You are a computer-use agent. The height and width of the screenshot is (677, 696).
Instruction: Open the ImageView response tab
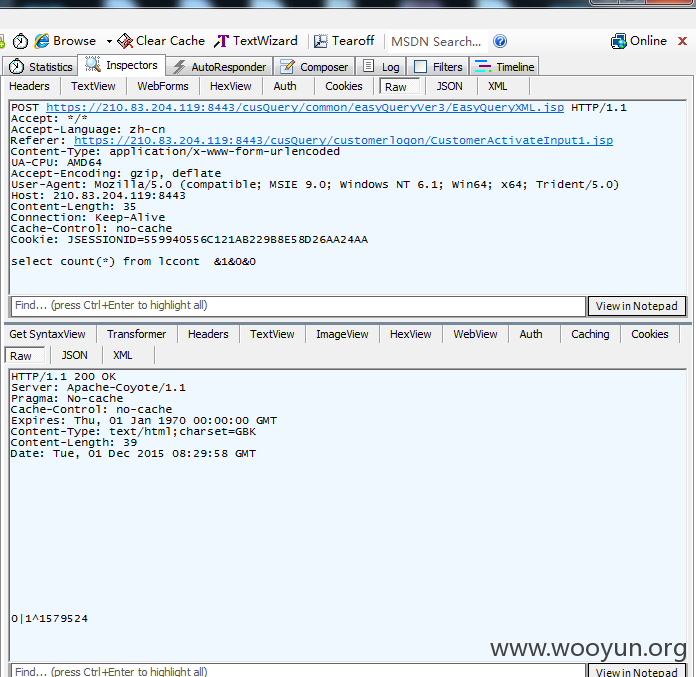point(342,334)
